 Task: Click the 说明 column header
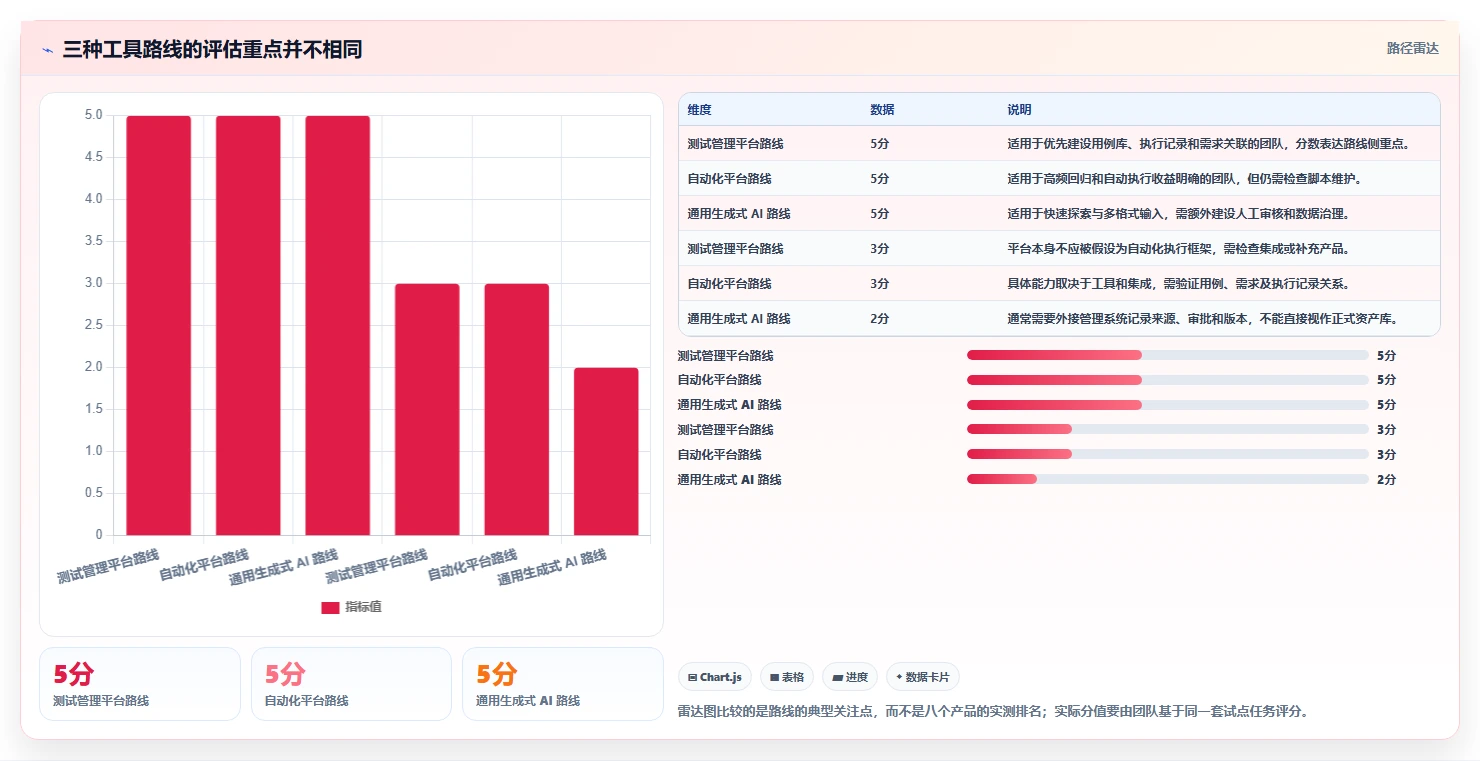[x=1019, y=109]
